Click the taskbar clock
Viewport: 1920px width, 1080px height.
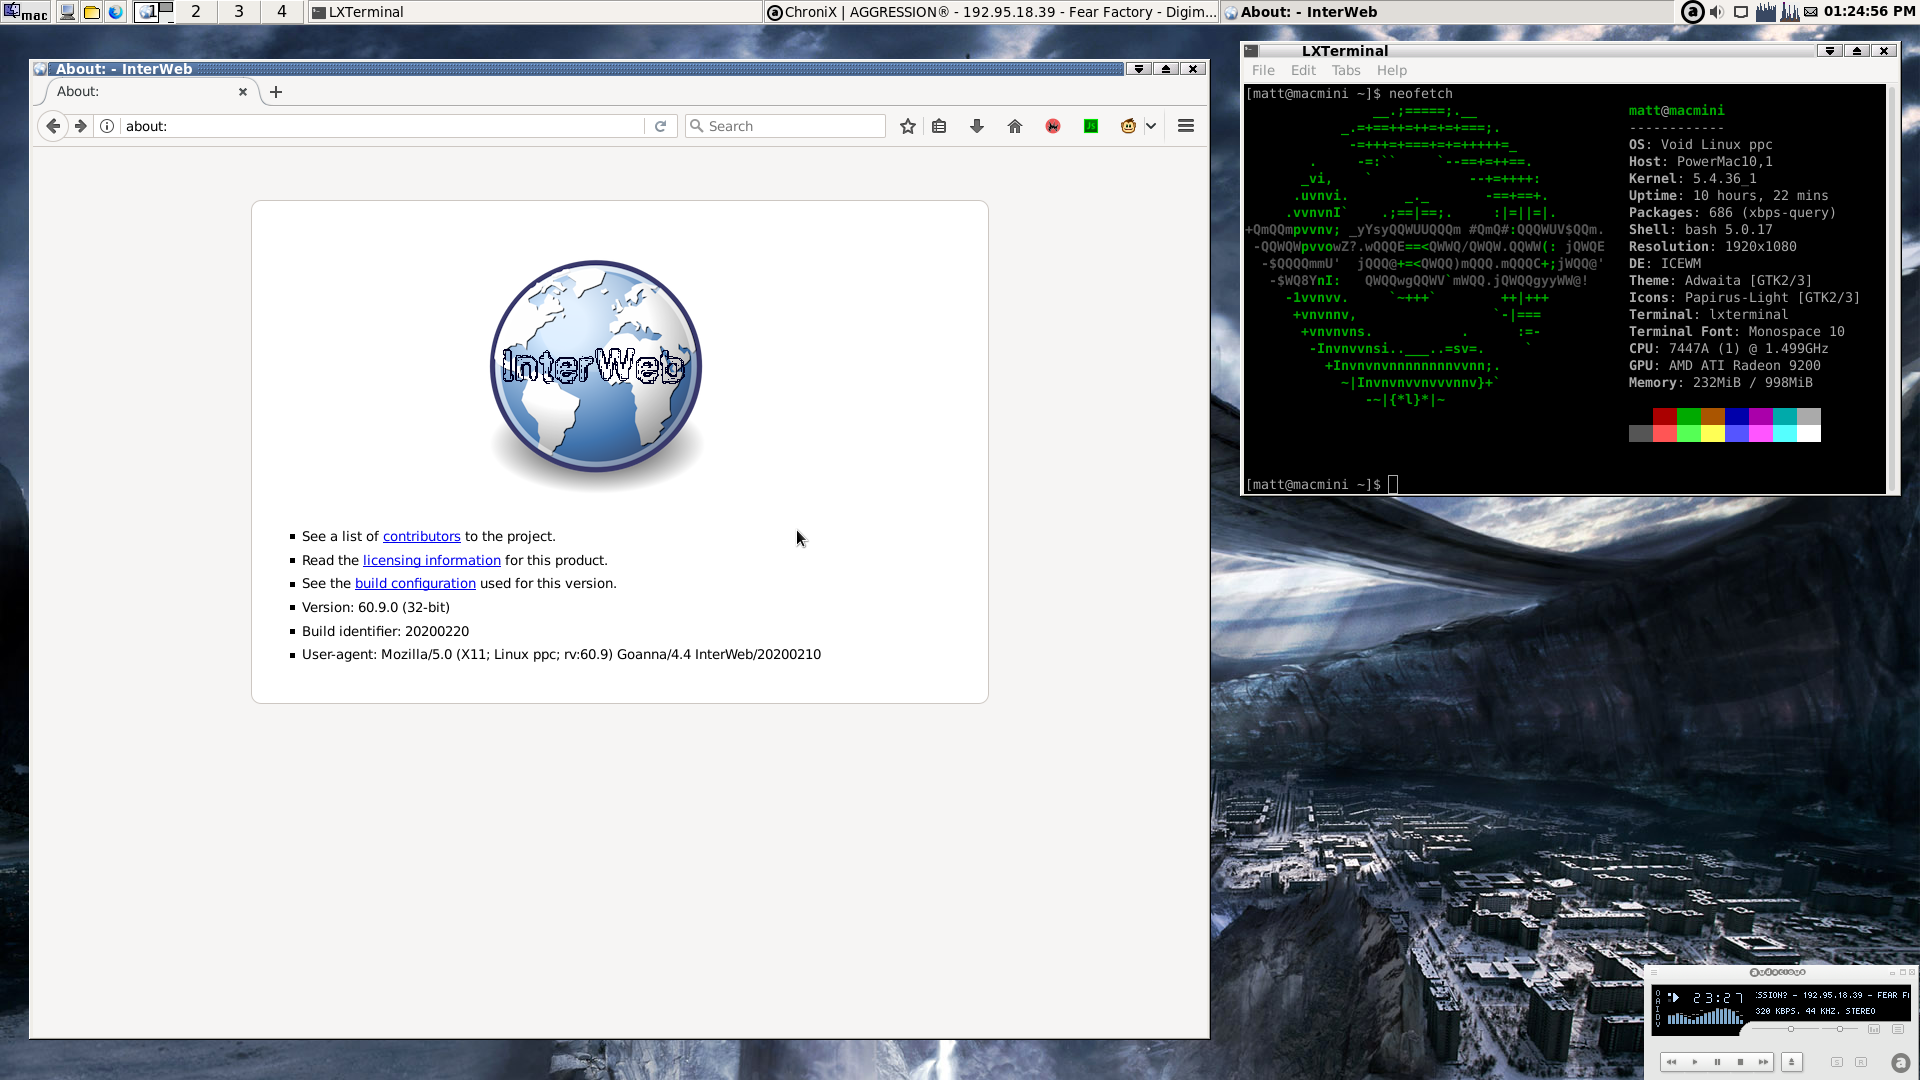[1869, 12]
